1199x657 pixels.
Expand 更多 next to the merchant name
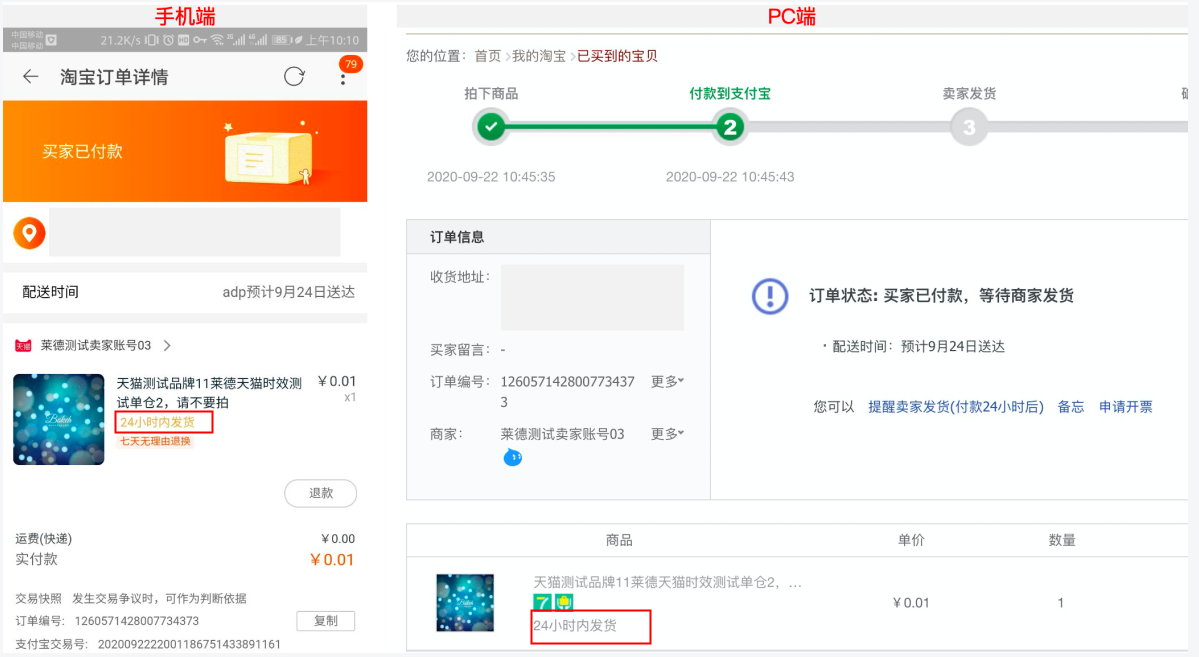point(667,434)
